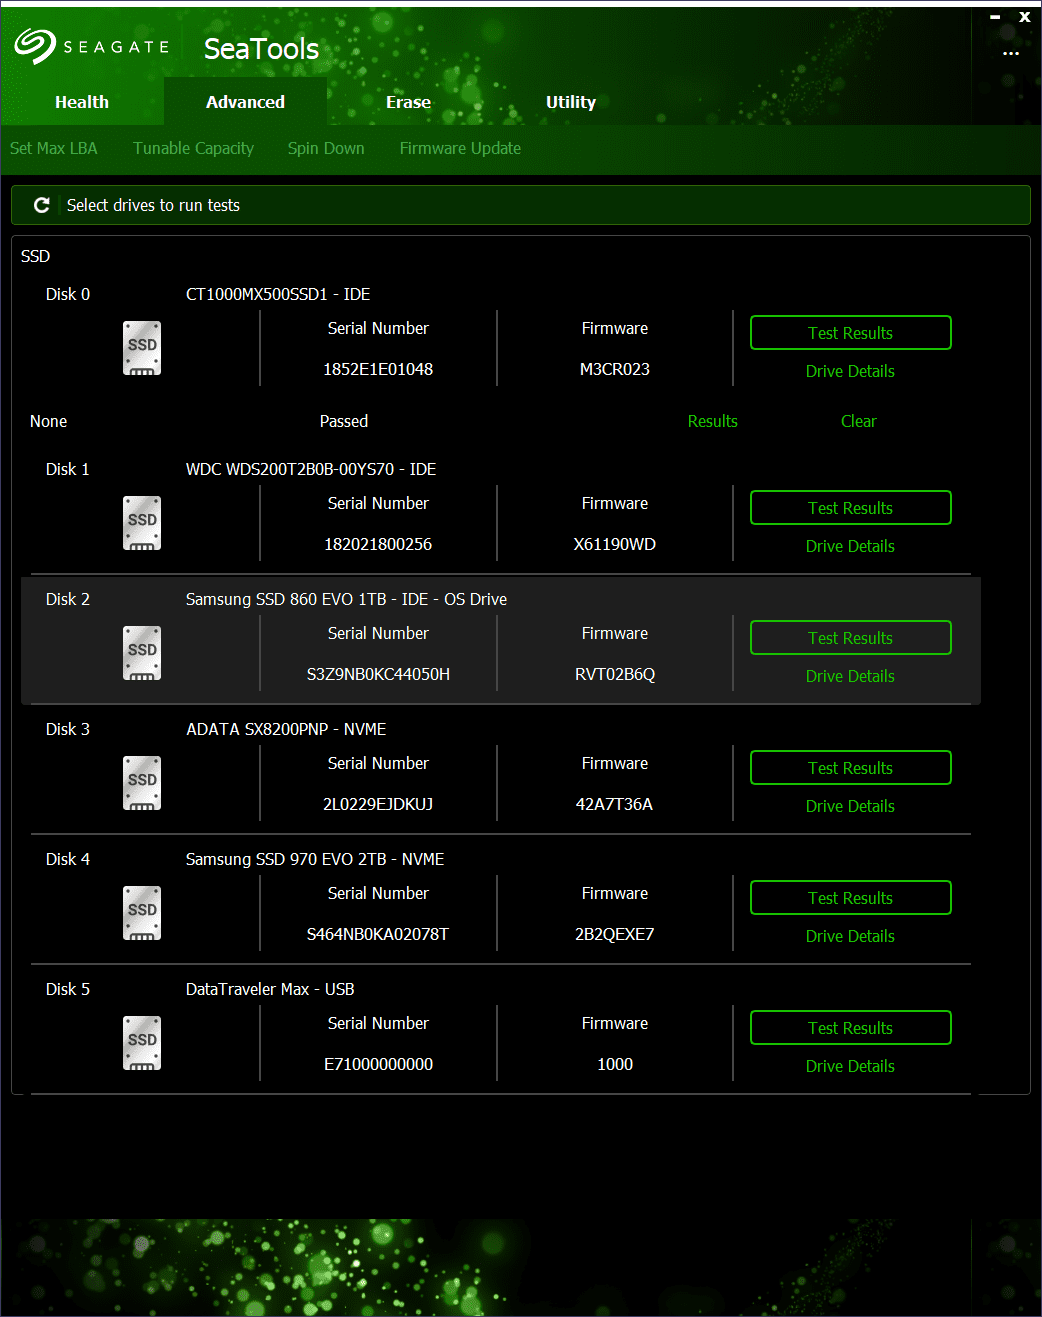Open Drive Details for Disk 5
The image size is (1042, 1317).
(850, 1066)
